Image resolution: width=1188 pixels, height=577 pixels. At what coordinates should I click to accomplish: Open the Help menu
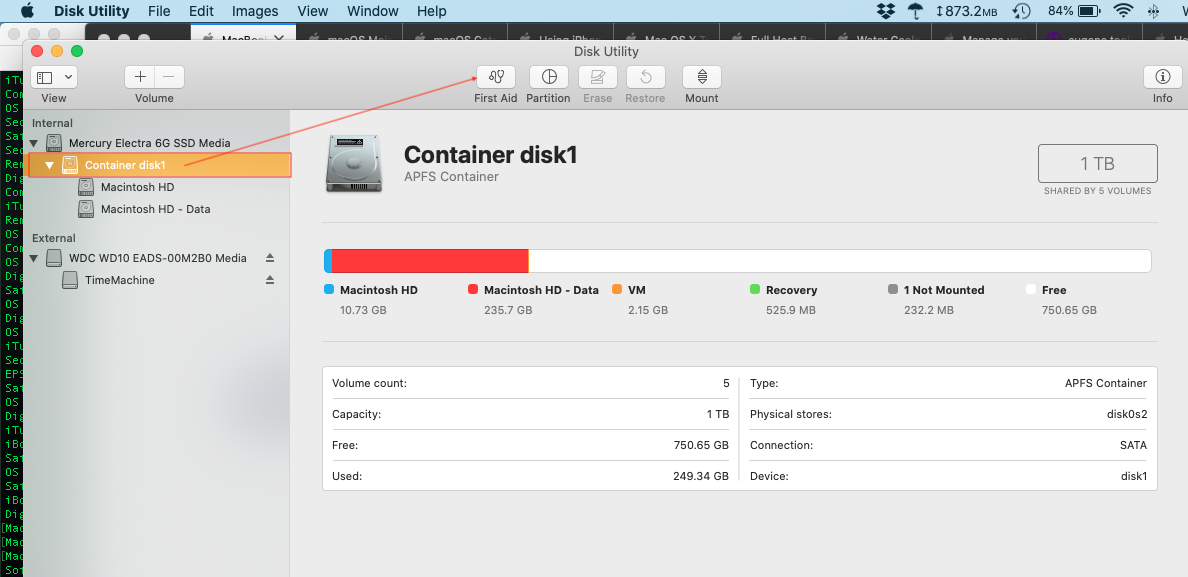point(432,11)
